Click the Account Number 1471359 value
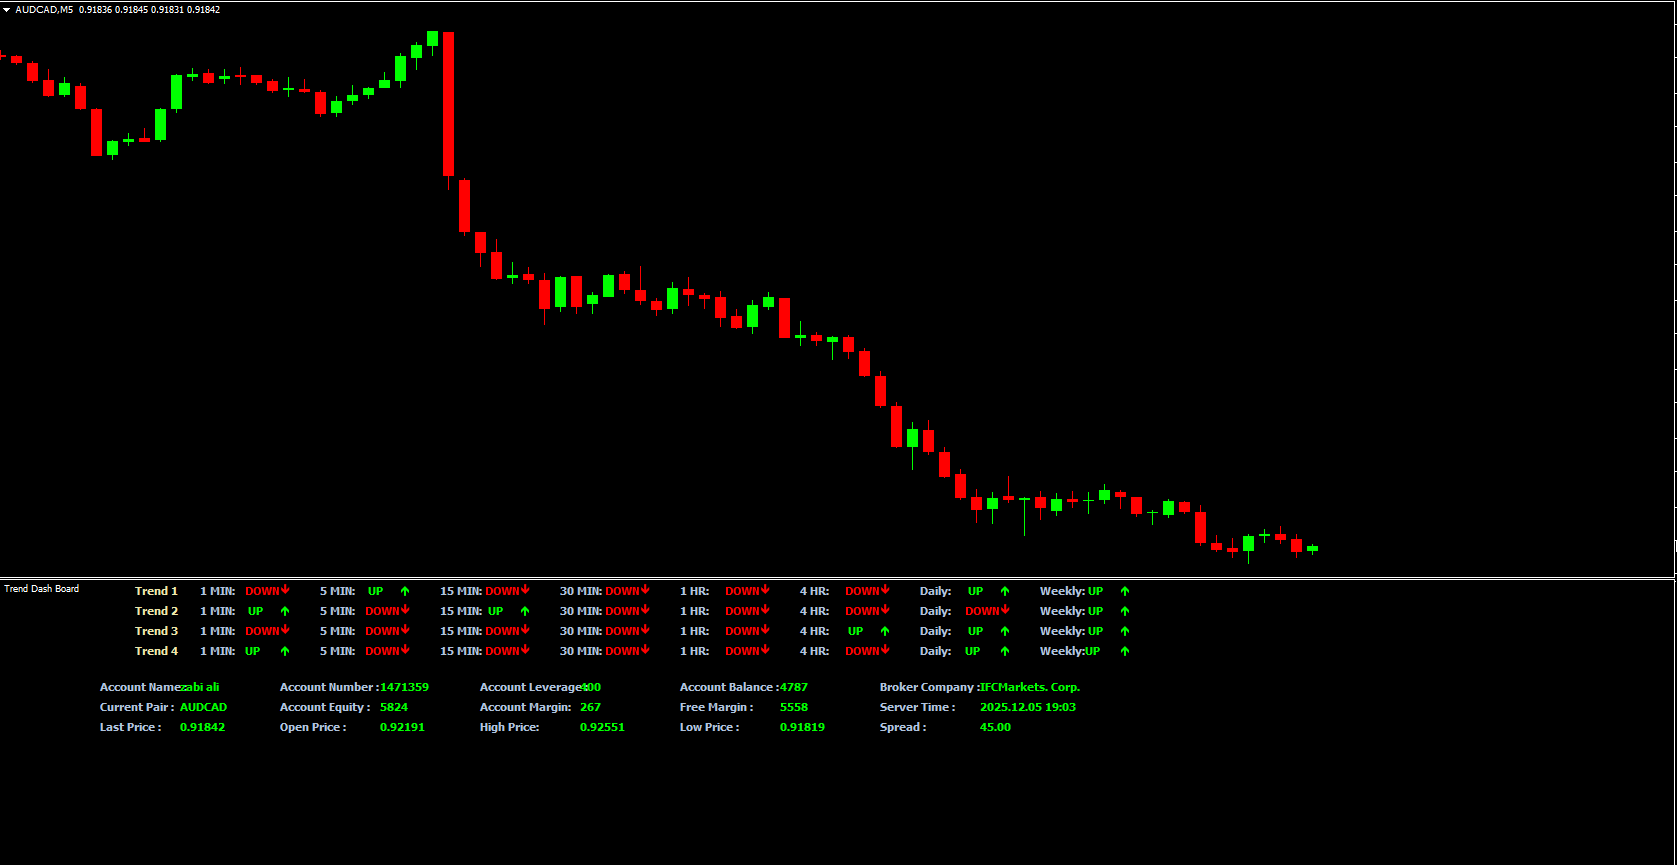Screen dimensions: 1677x865 pos(404,687)
